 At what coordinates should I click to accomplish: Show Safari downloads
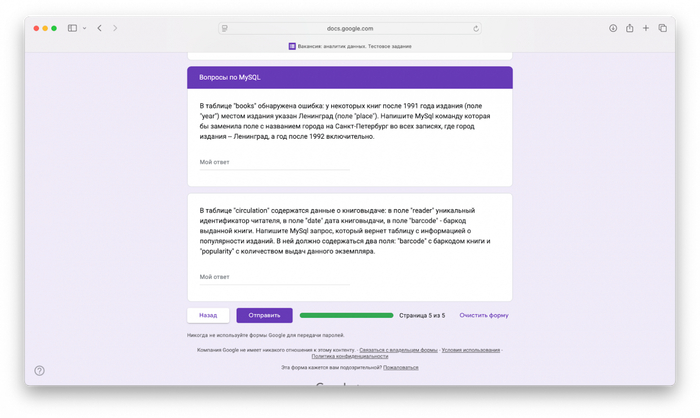[613, 28]
